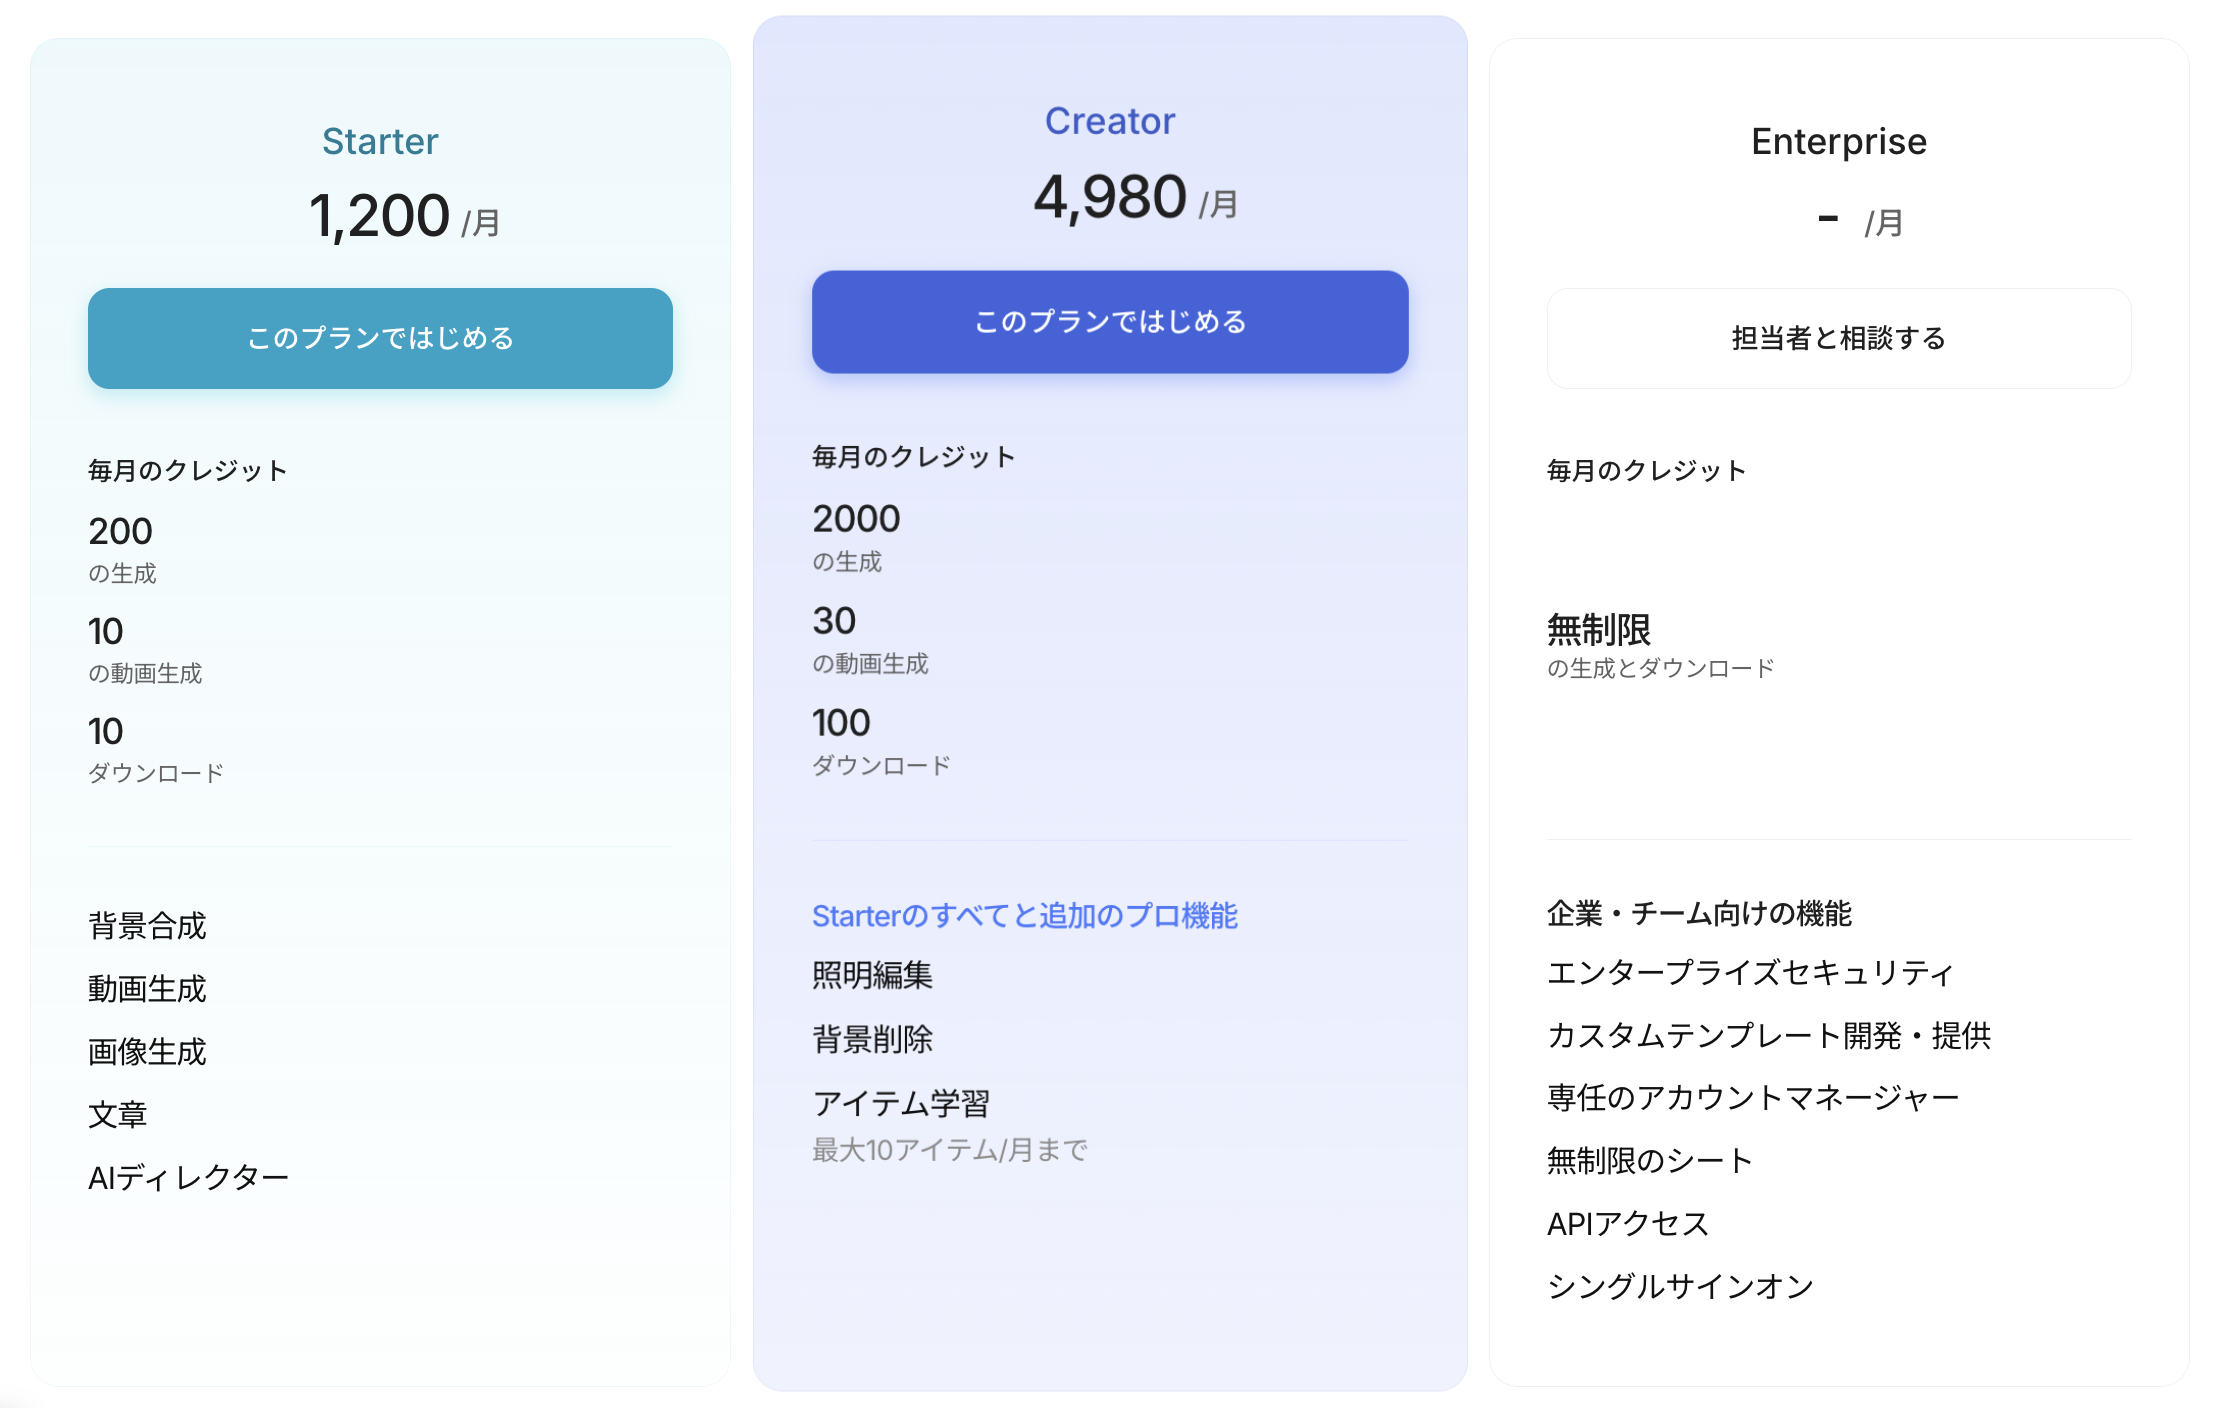Click the 無制限 credits label in Enterprise
This screenshot has height=1408, width=2224.
coord(1599,630)
